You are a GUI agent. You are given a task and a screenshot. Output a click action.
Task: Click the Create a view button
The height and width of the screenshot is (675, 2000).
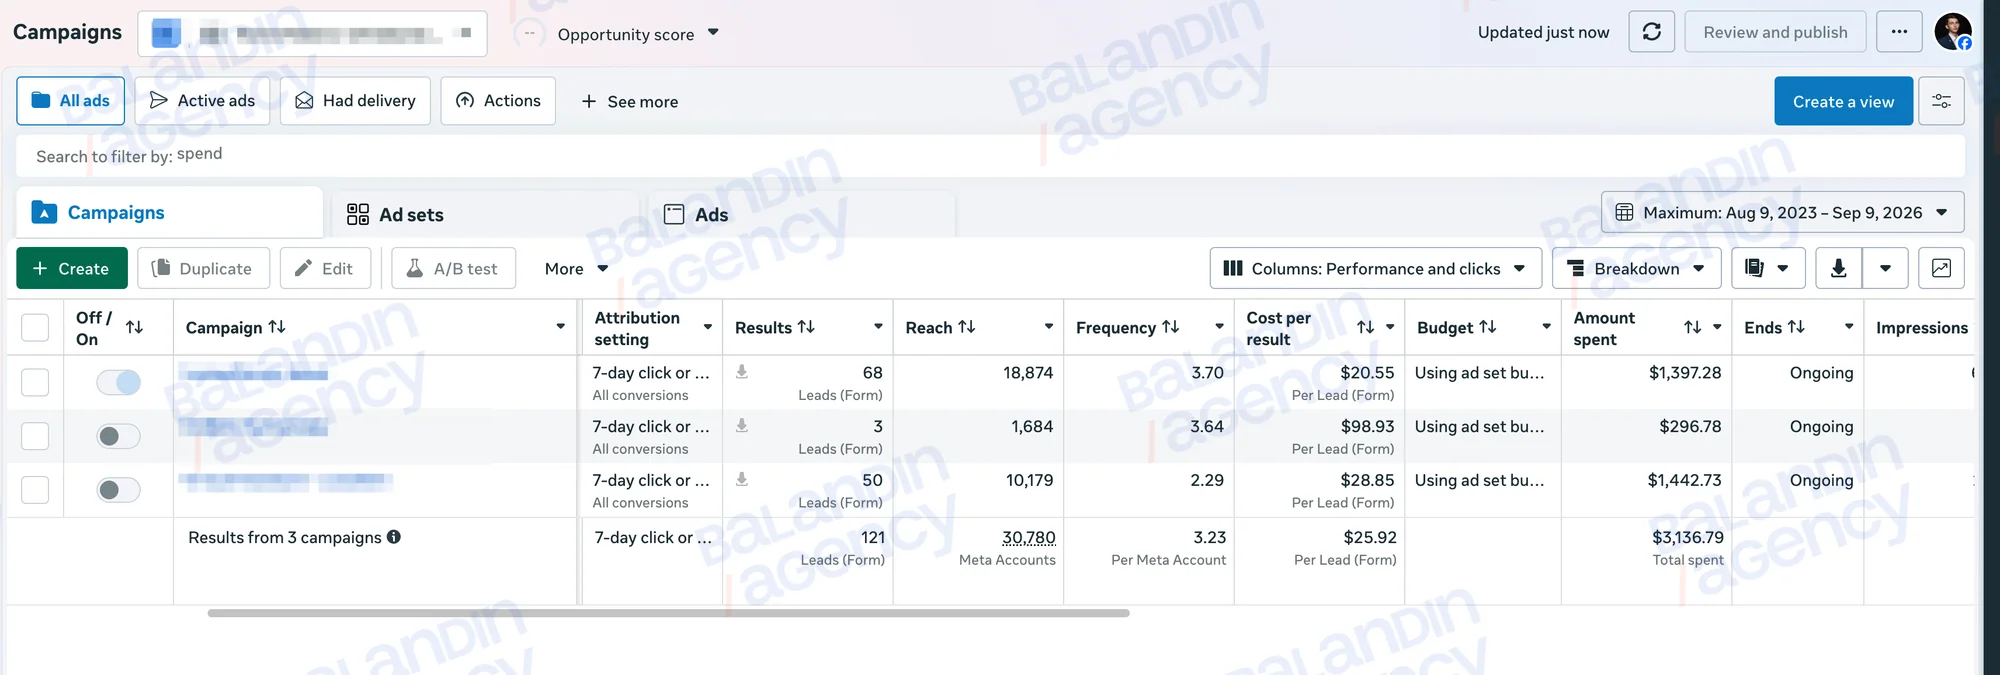[1843, 101]
